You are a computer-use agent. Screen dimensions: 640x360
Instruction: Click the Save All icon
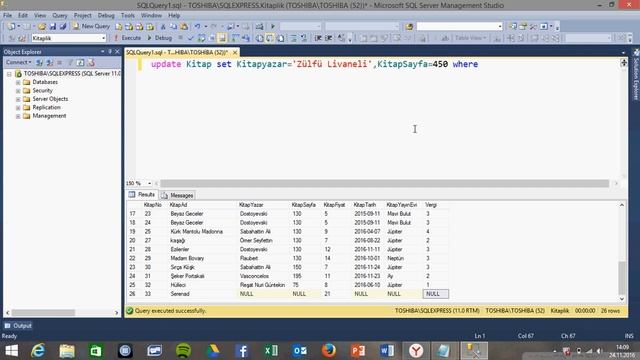coord(63,27)
